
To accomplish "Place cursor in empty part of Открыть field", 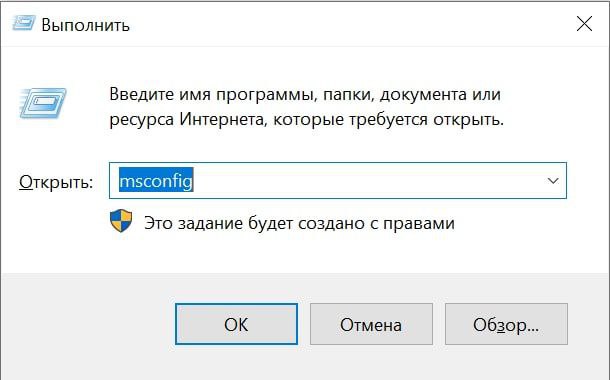I will [366, 181].
